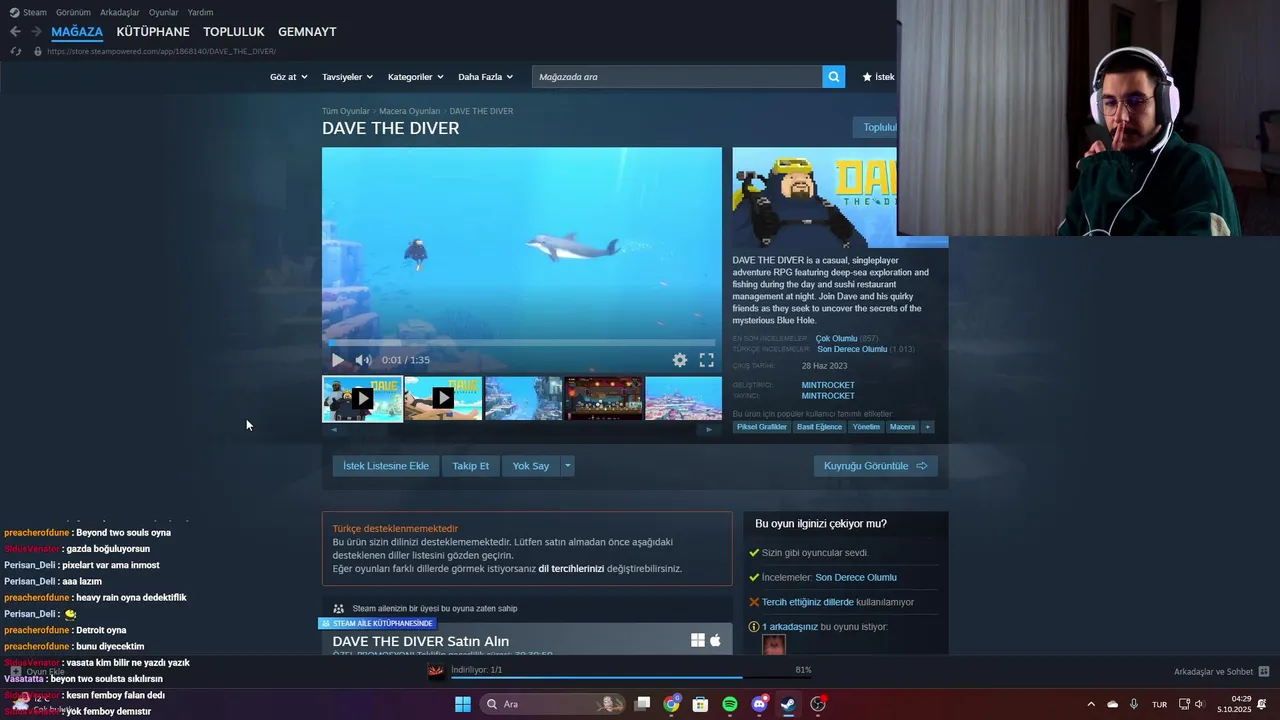
Task: Open Google Chrome from taskbar
Action: pos(671,704)
